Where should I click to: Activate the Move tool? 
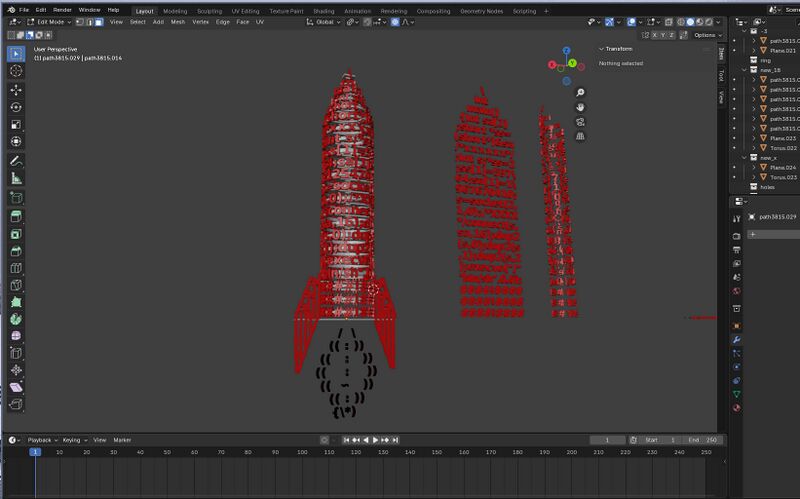(x=16, y=89)
